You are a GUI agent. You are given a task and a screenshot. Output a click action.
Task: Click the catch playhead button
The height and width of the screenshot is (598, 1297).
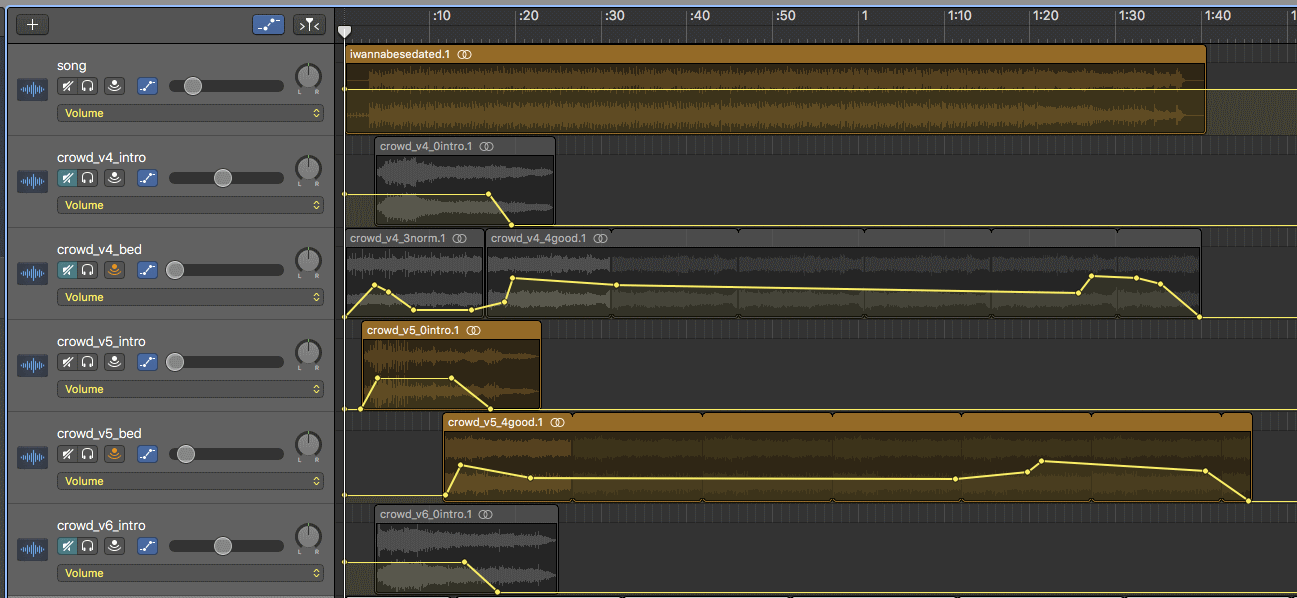coord(309,25)
